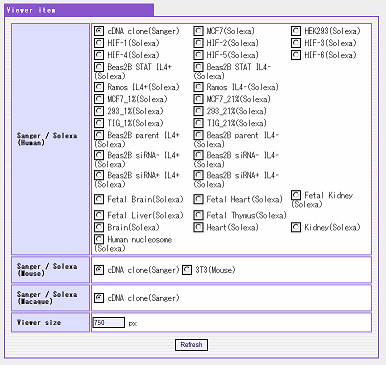This screenshot has width=386, height=365.
Task: Enable the 293_21%(Solexa) checkbox
Action: 198,111
